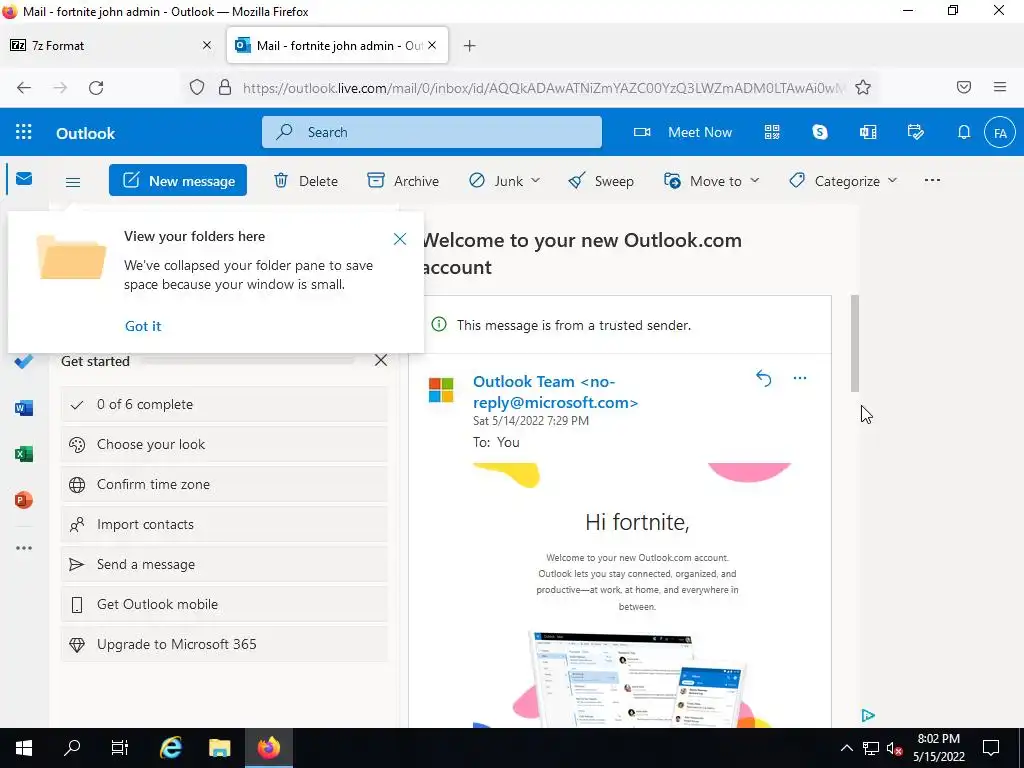Delete the selected message
The width and height of the screenshot is (1024, 768).
pyautogui.click(x=306, y=181)
